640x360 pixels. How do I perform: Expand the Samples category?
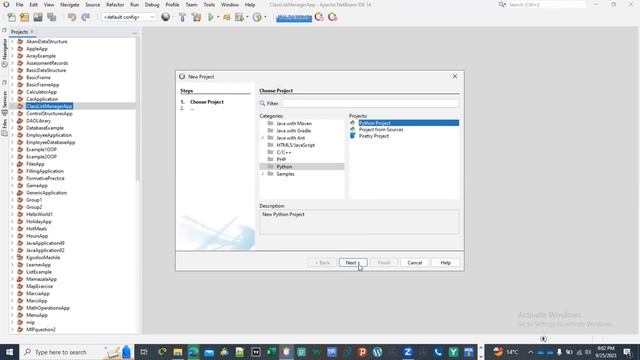(x=263, y=174)
